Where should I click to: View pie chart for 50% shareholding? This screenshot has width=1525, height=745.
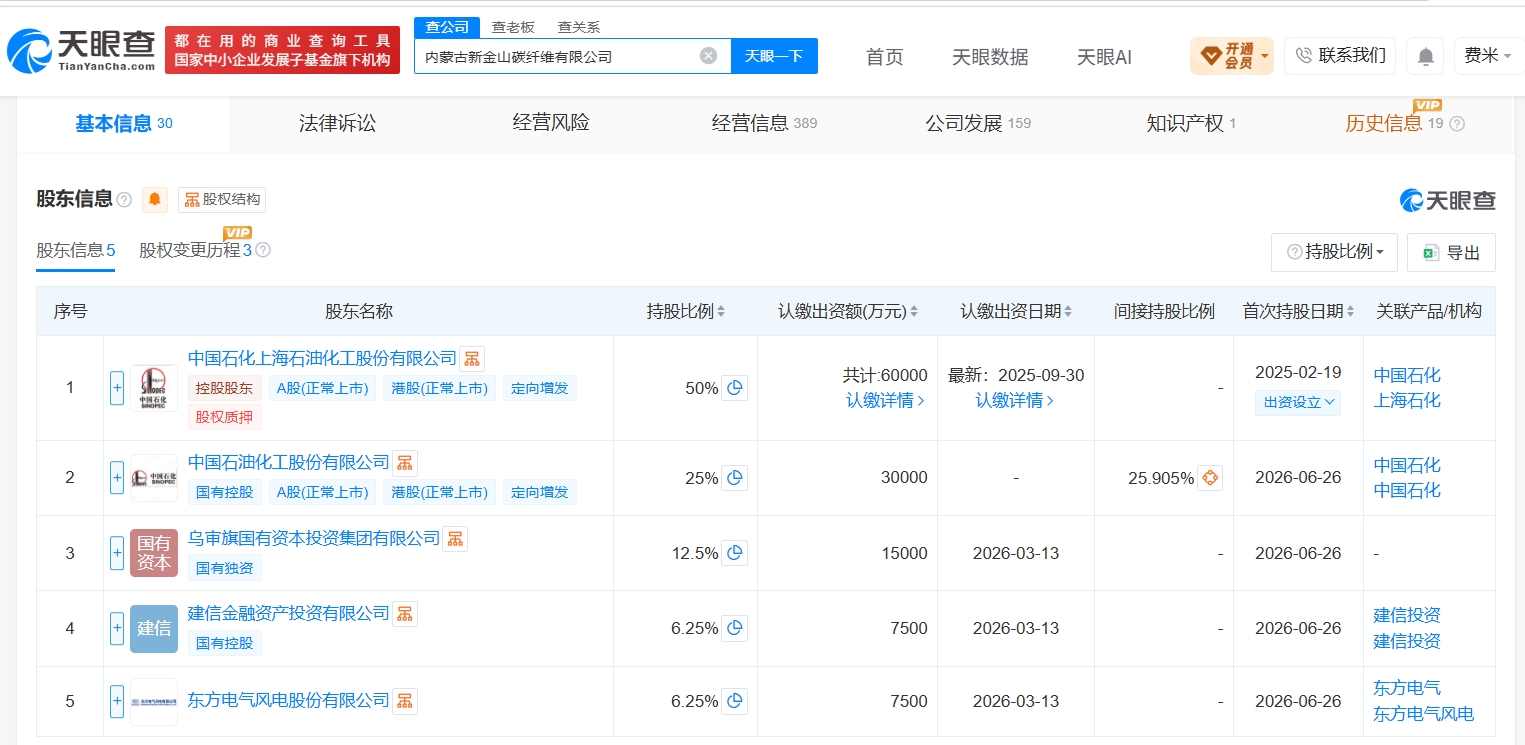[x=735, y=388]
